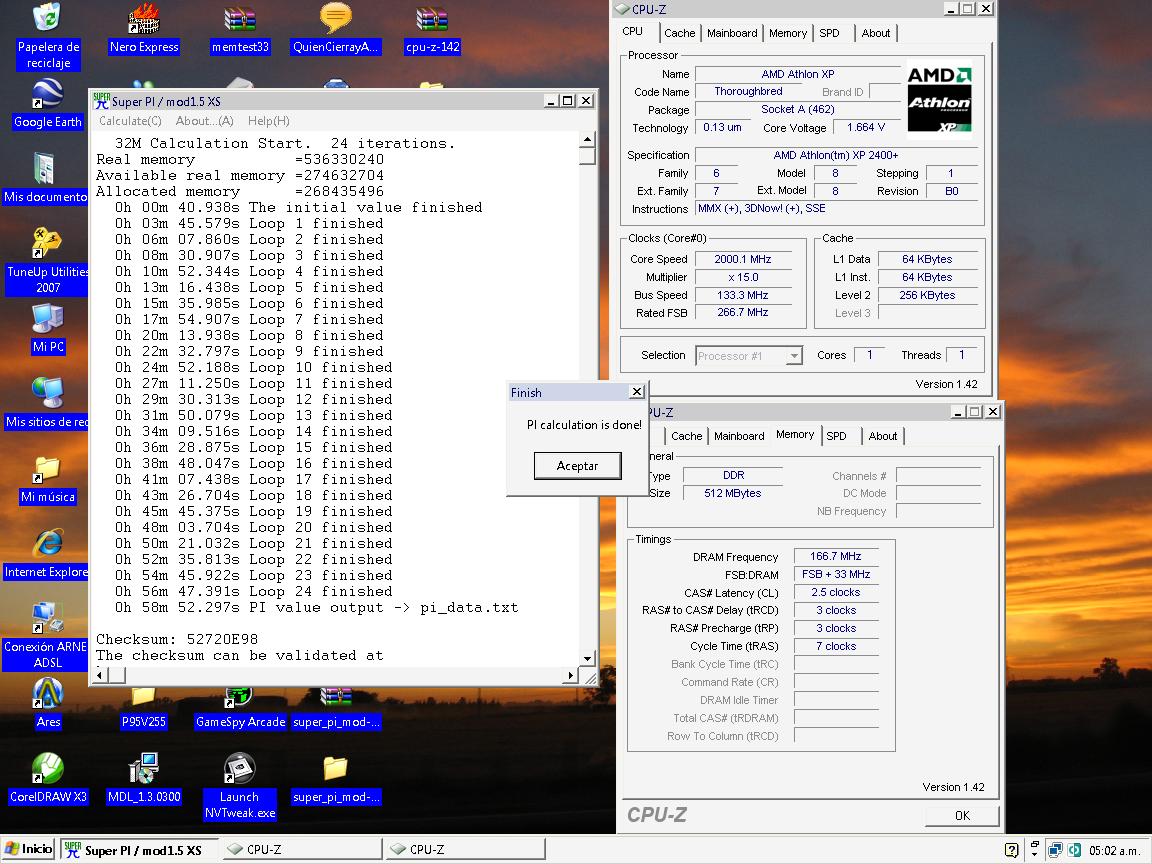Click the Checksum: 52720E98 line
The image size is (1152, 864).
[177, 639]
